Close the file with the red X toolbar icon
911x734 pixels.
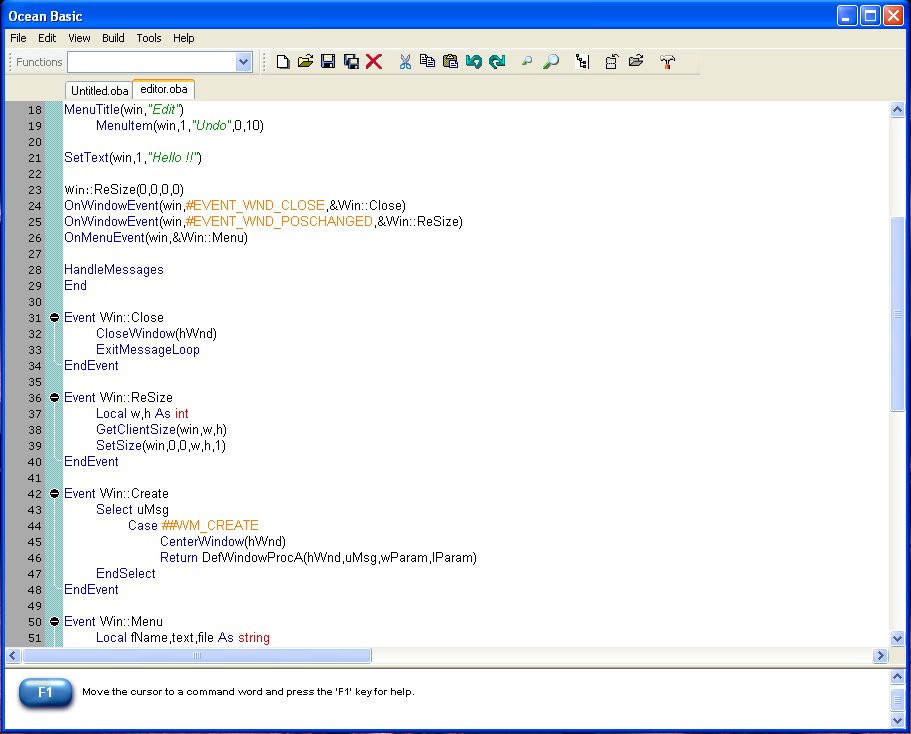click(x=374, y=62)
